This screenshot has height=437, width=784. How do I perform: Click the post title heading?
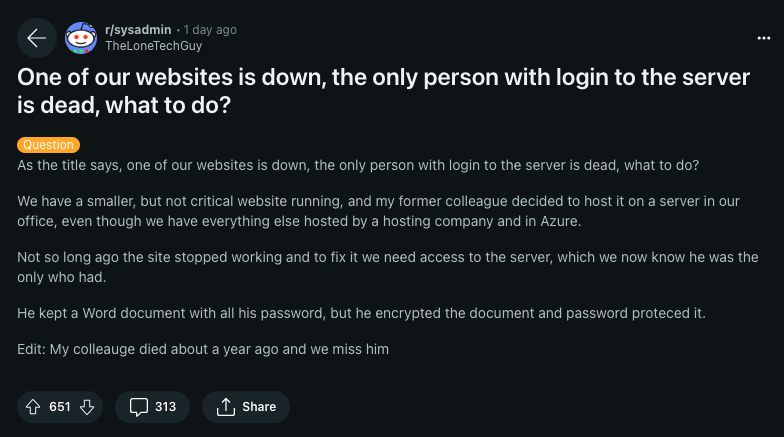(383, 90)
